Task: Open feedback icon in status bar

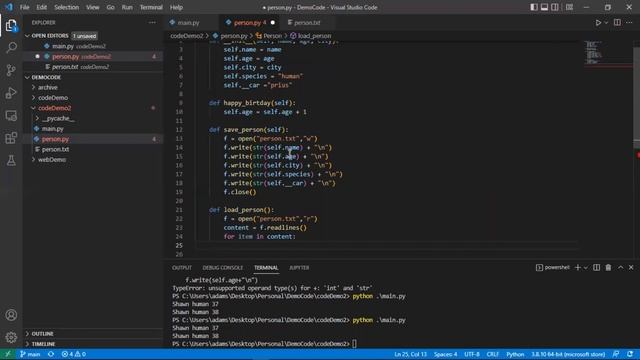Action: click(616, 354)
